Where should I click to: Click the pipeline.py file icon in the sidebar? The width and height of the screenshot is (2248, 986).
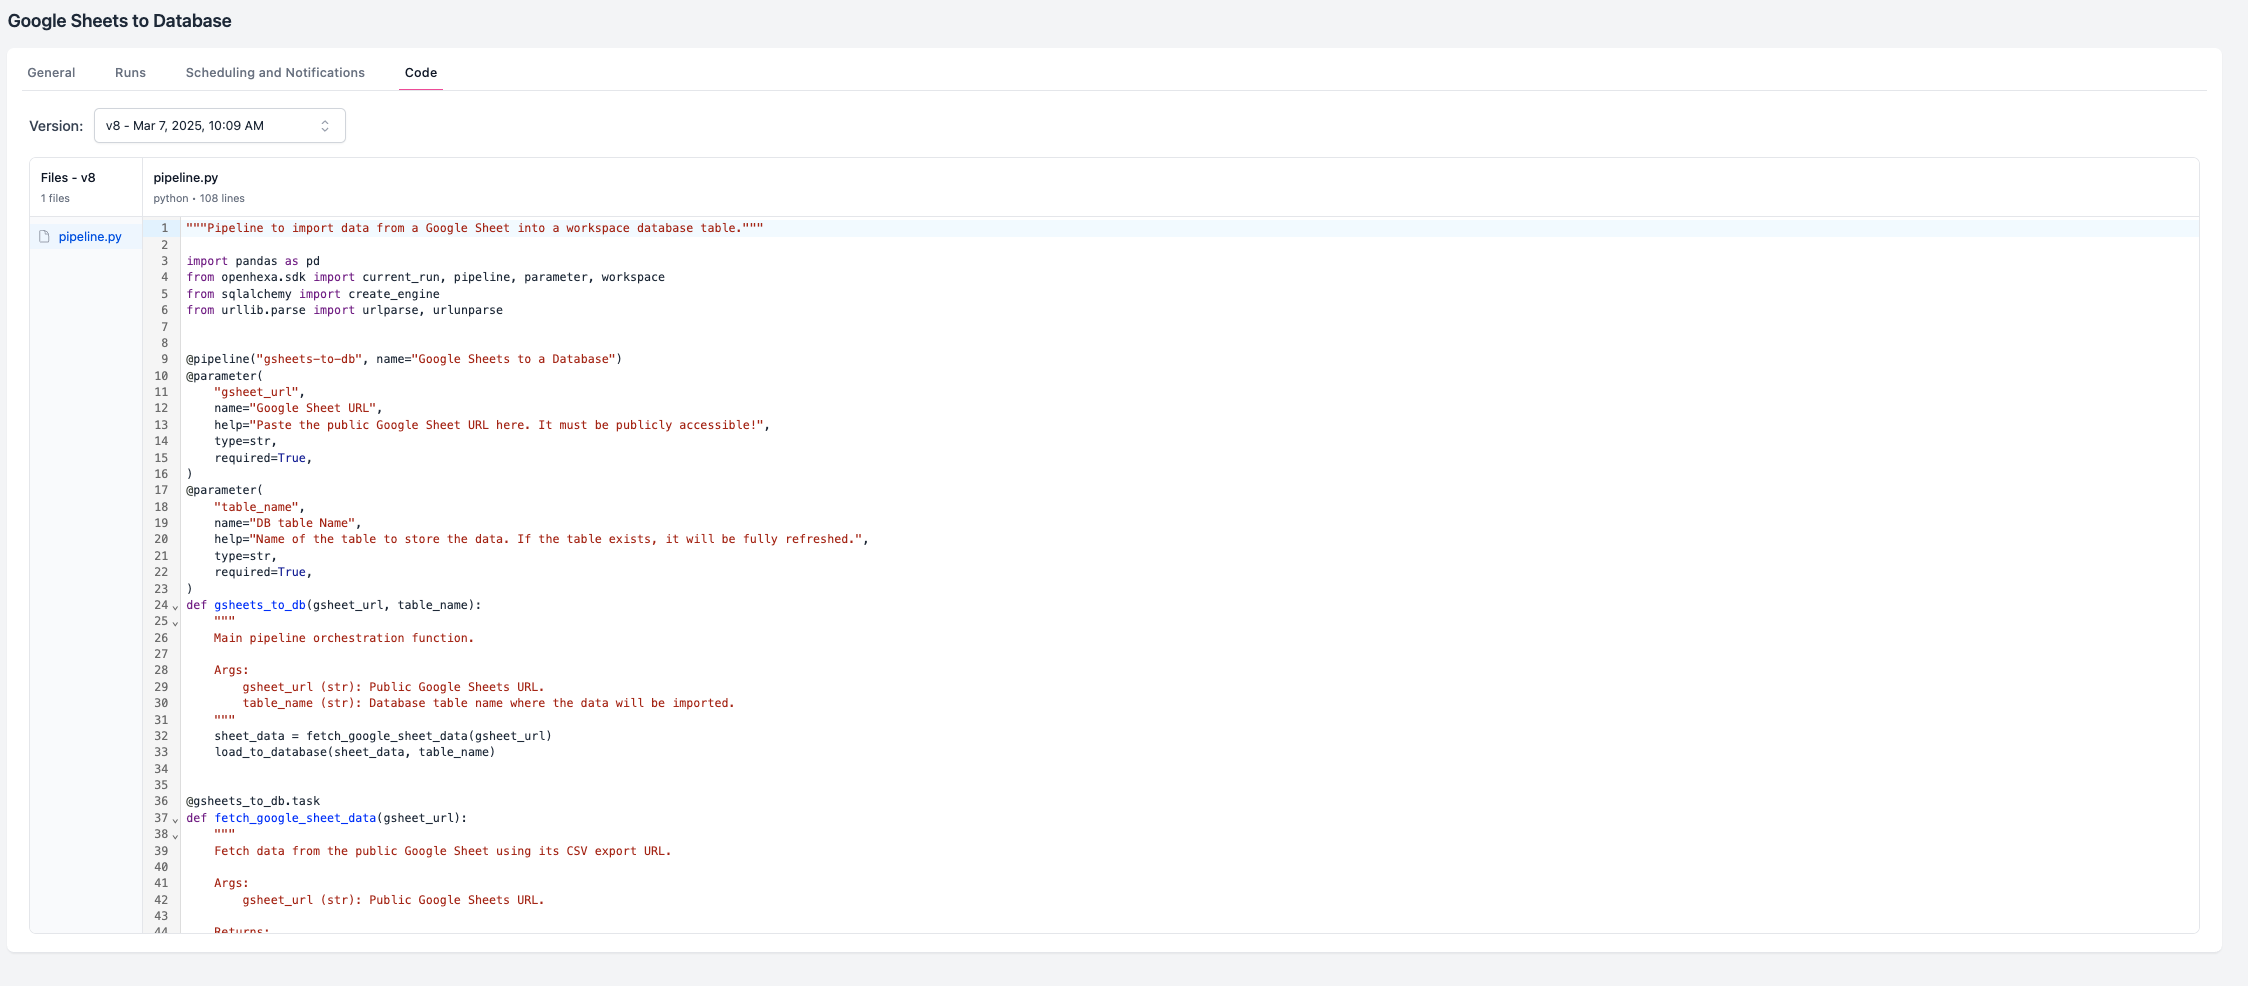pyautogui.click(x=44, y=236)
